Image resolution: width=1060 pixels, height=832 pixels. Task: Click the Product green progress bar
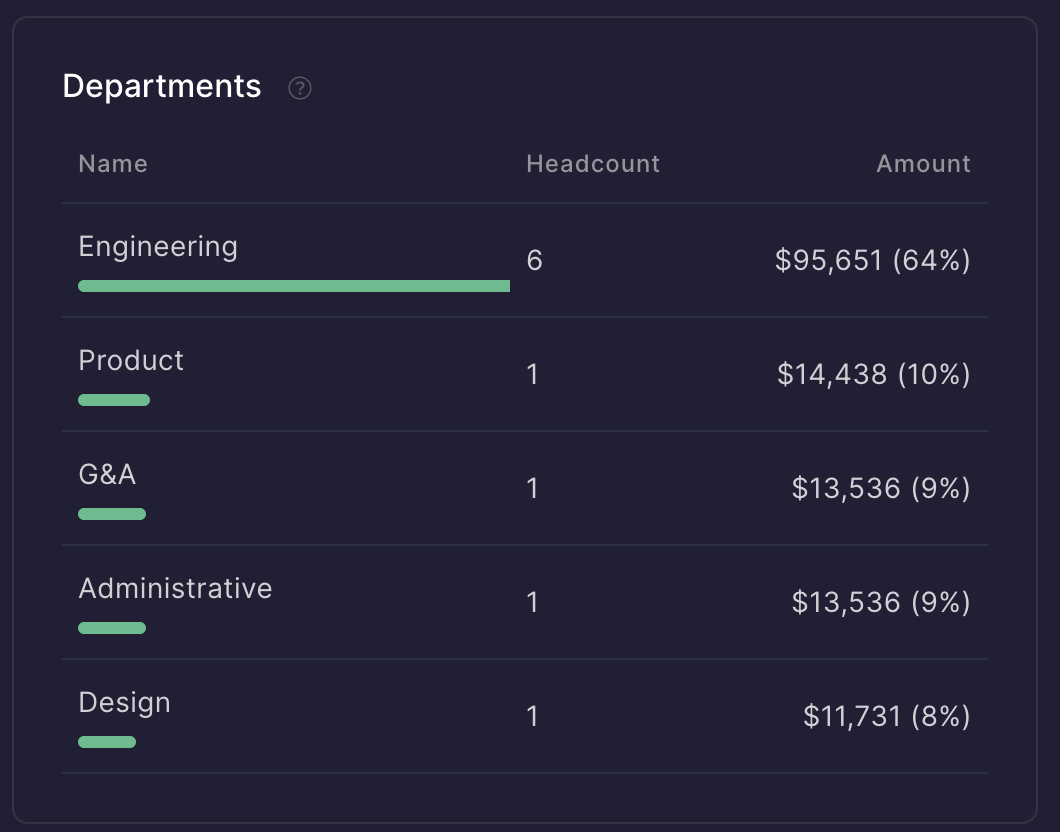pos(114,400)
